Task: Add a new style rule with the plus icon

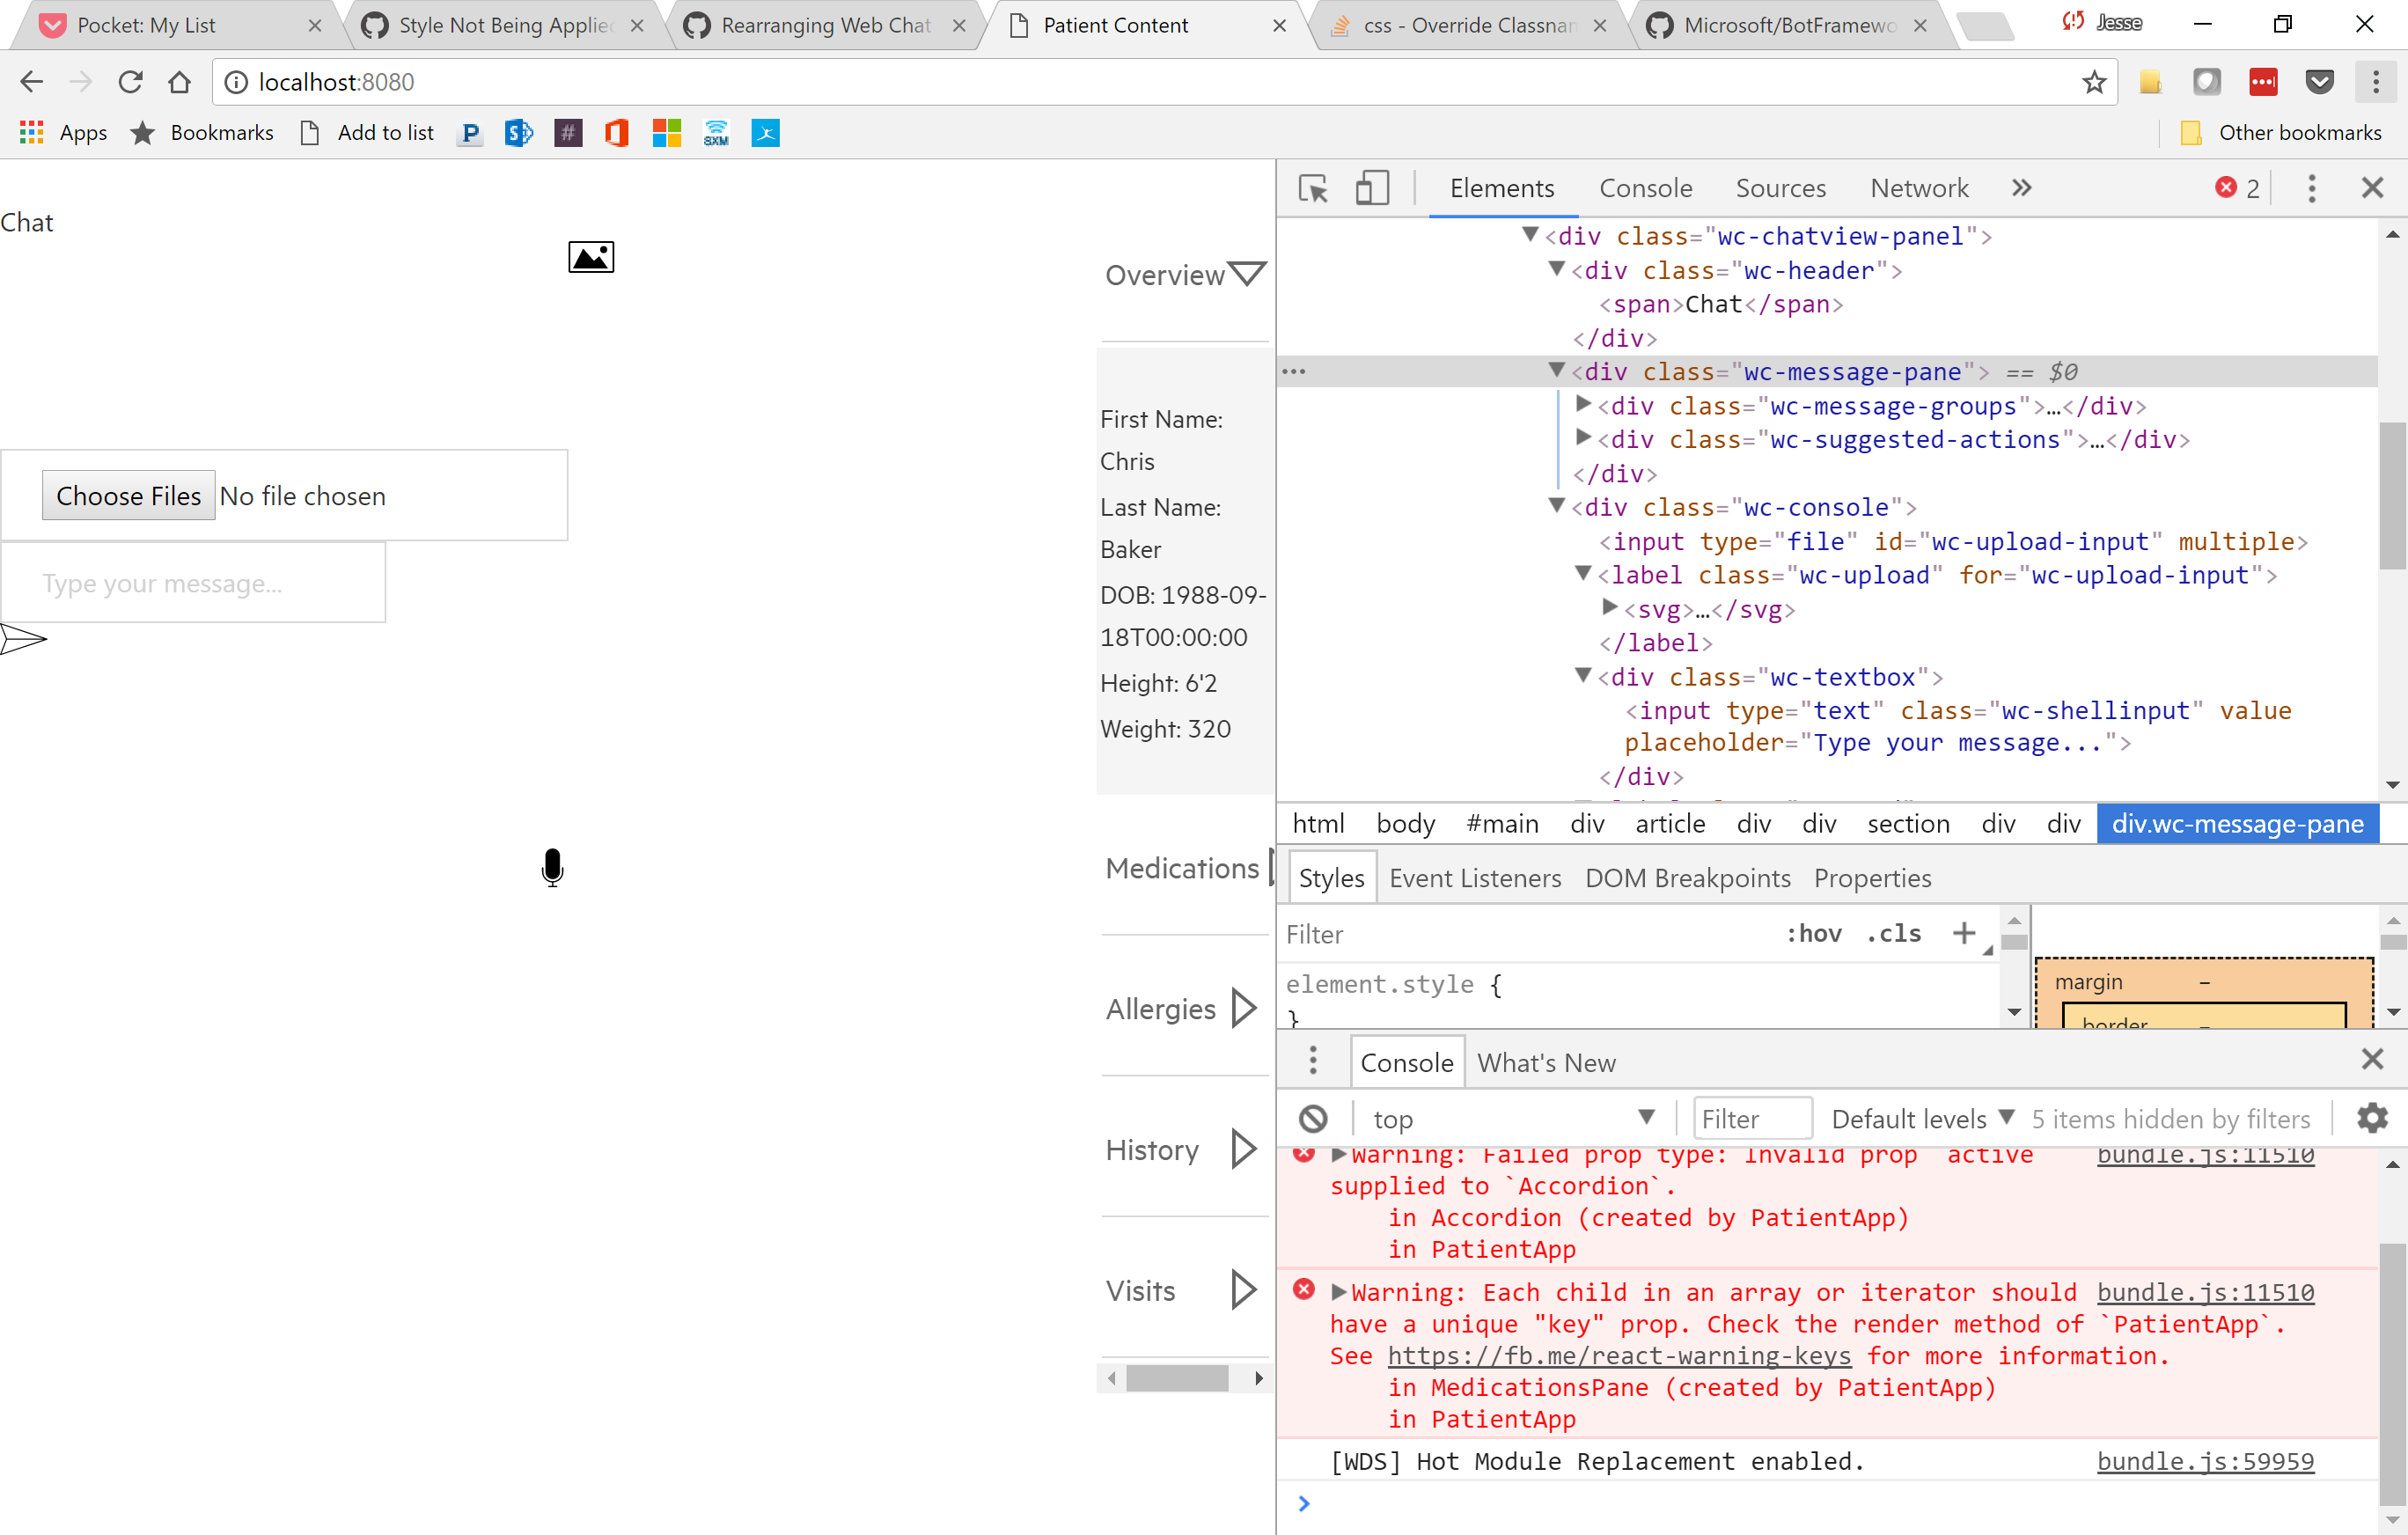Action: pos(1964,933)
